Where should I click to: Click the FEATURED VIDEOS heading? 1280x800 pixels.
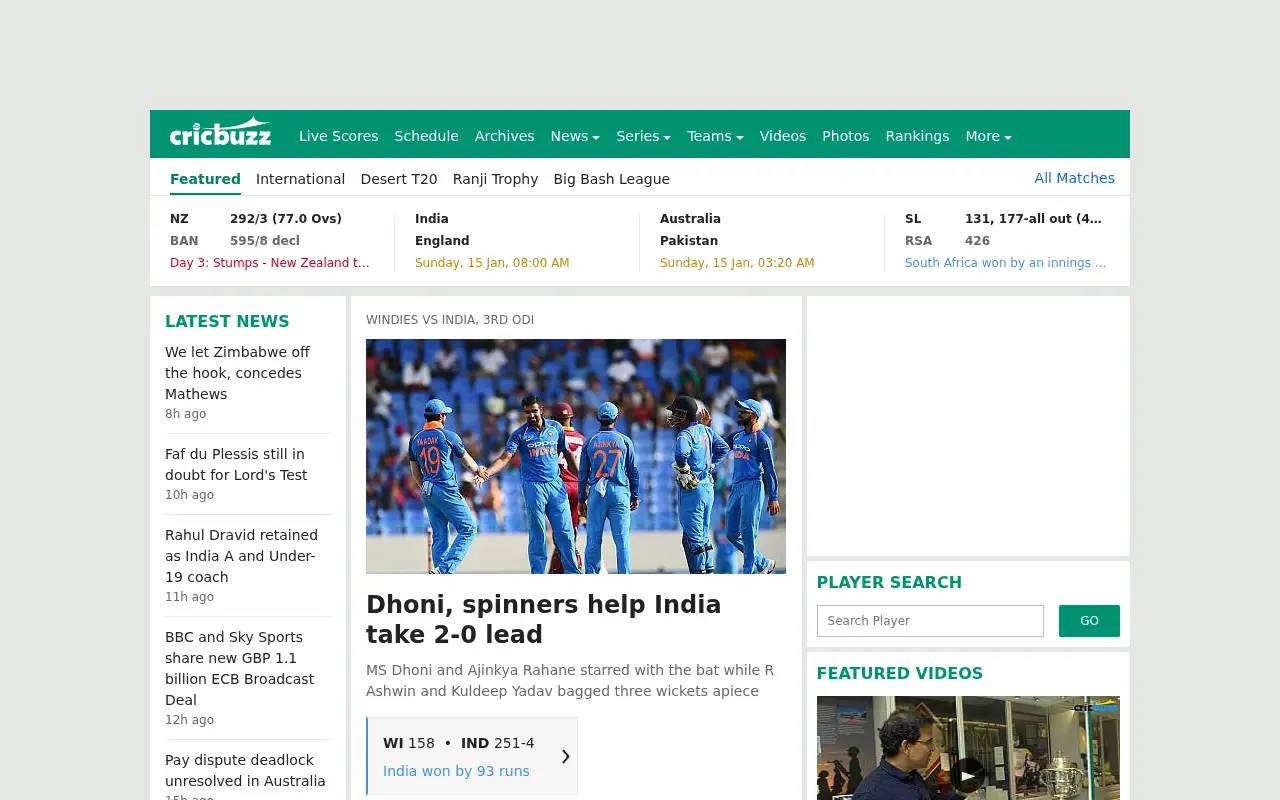click(900, 673)
